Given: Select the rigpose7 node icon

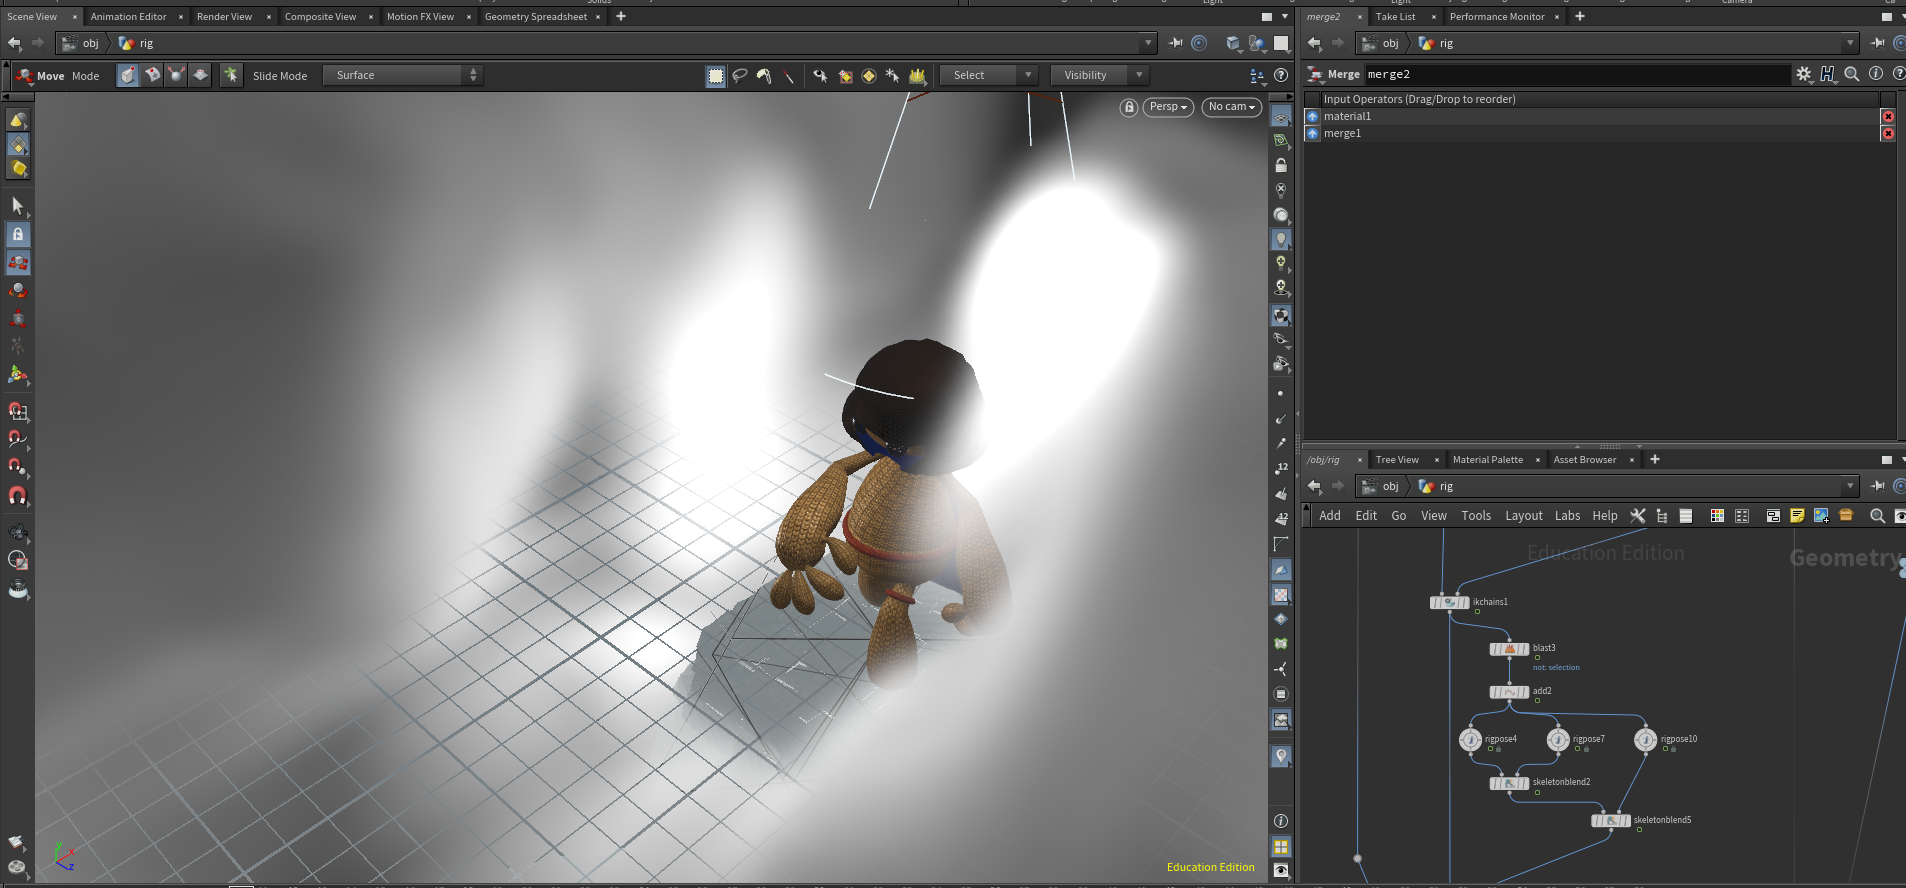Looking at the screenshot, I should click(x=1558, y=740).
